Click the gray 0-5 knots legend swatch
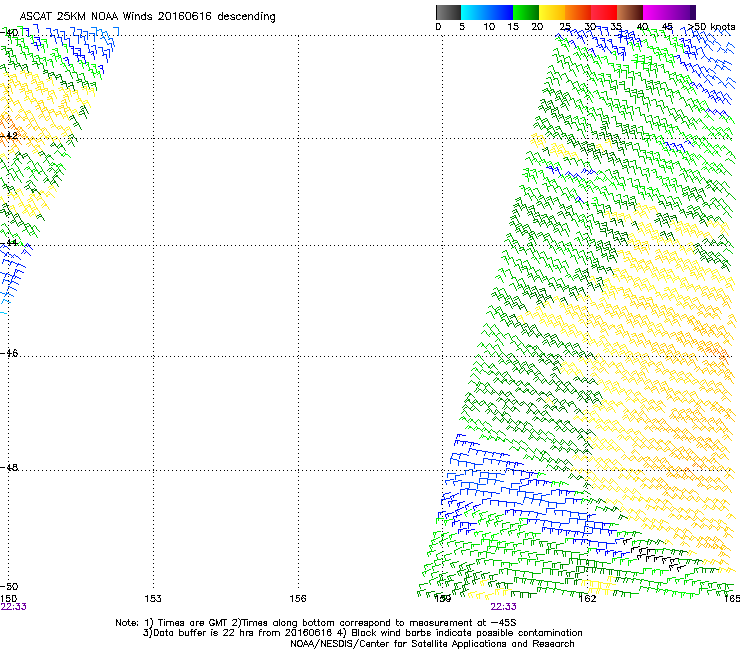Image resolution: width=740 pixels, height=650 pixels. coord(448,12)
